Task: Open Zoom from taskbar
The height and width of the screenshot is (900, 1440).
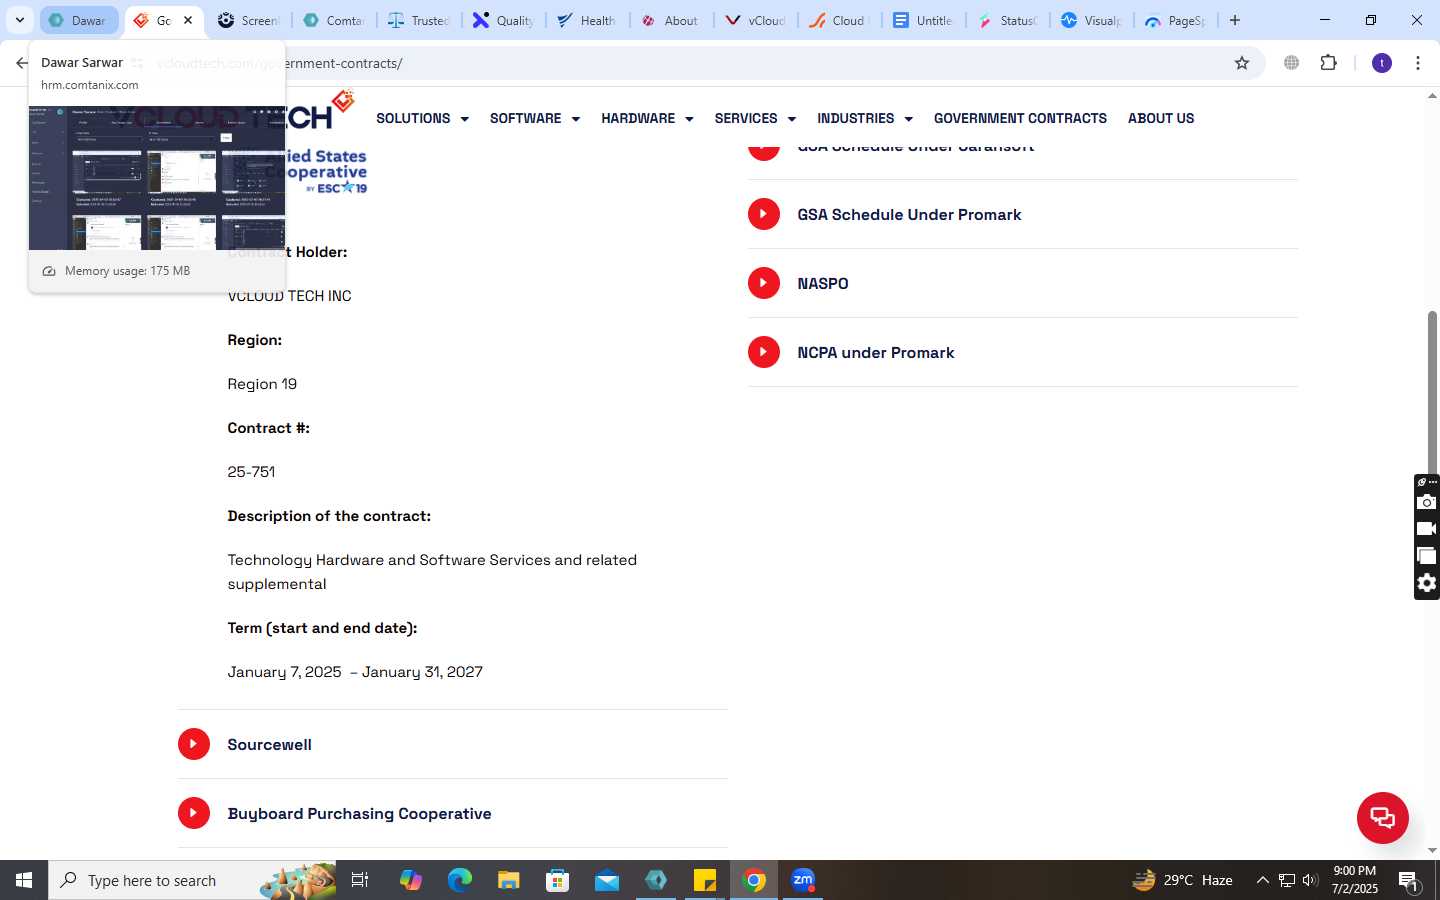Action: 803,880
